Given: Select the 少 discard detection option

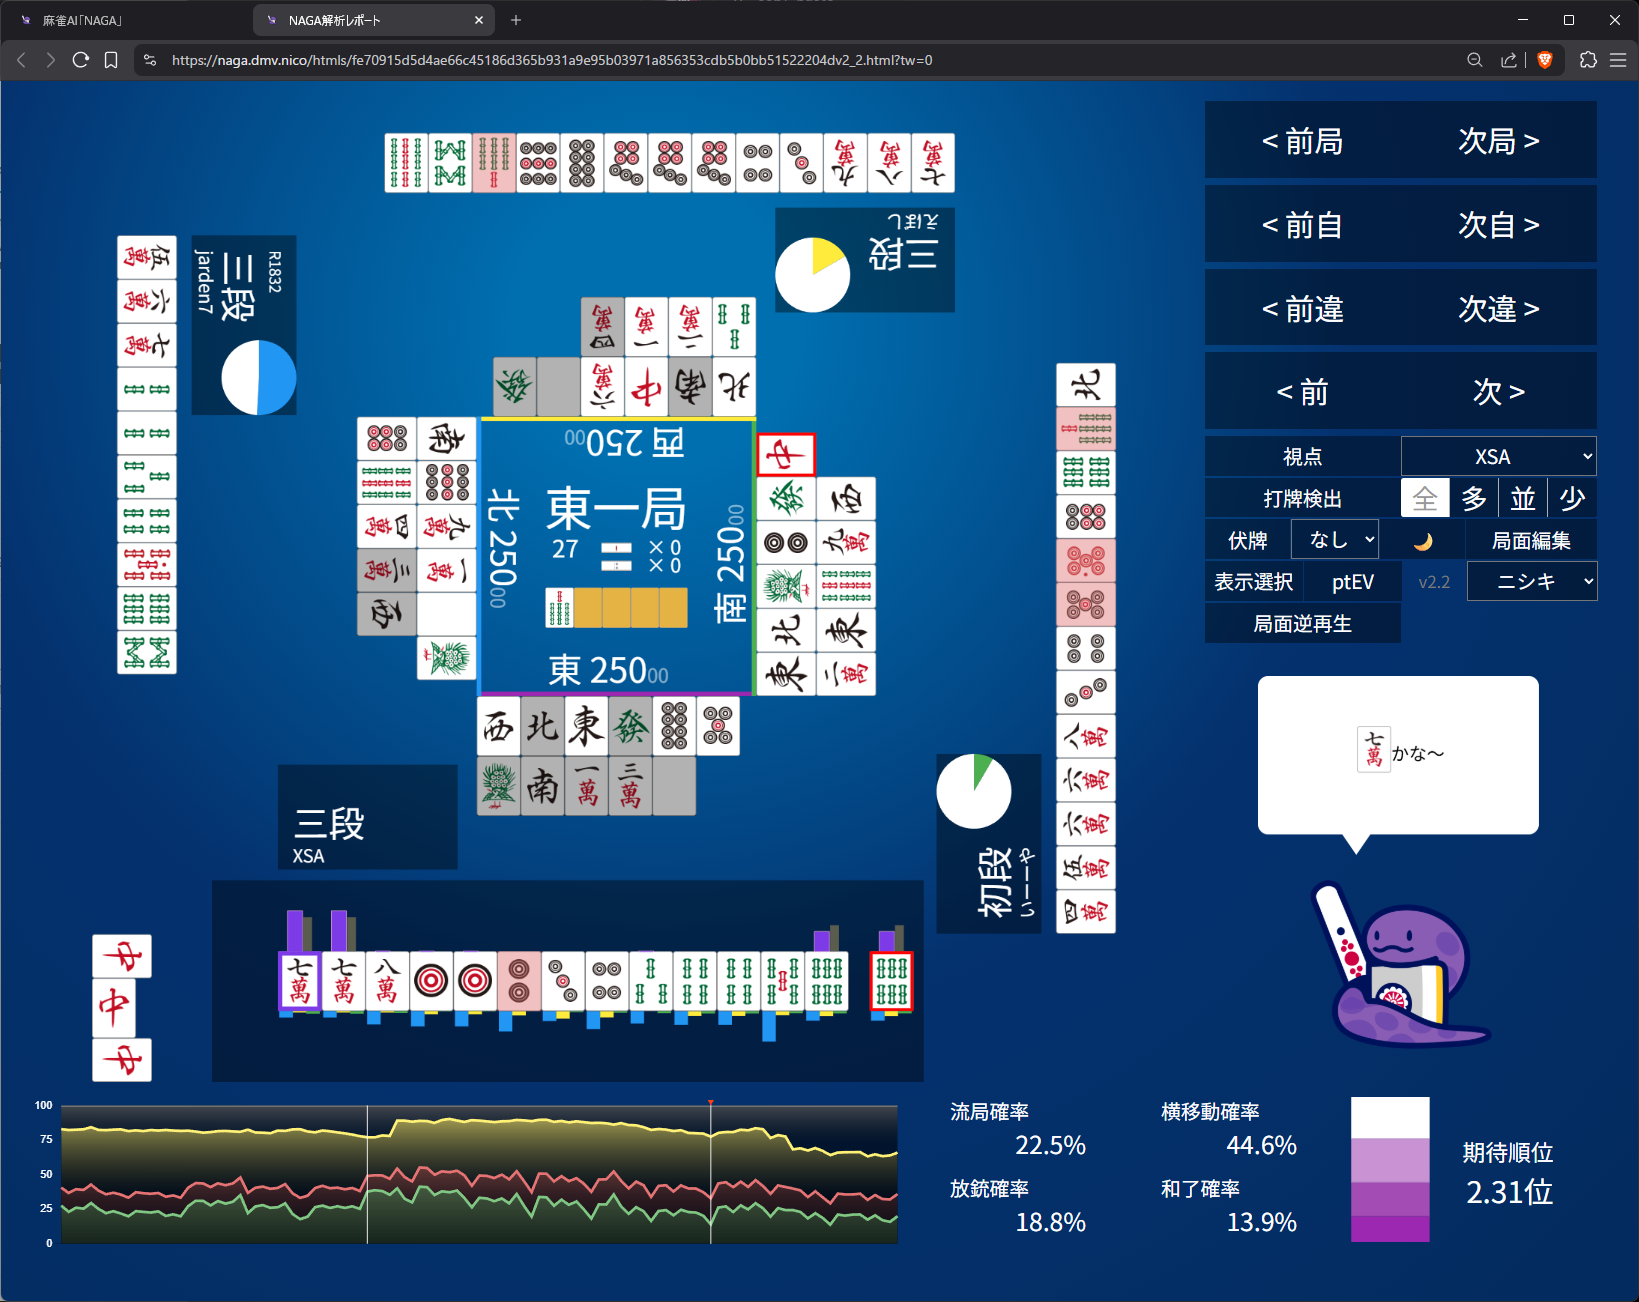Looking at the screenshot, I should (1572, 498).
